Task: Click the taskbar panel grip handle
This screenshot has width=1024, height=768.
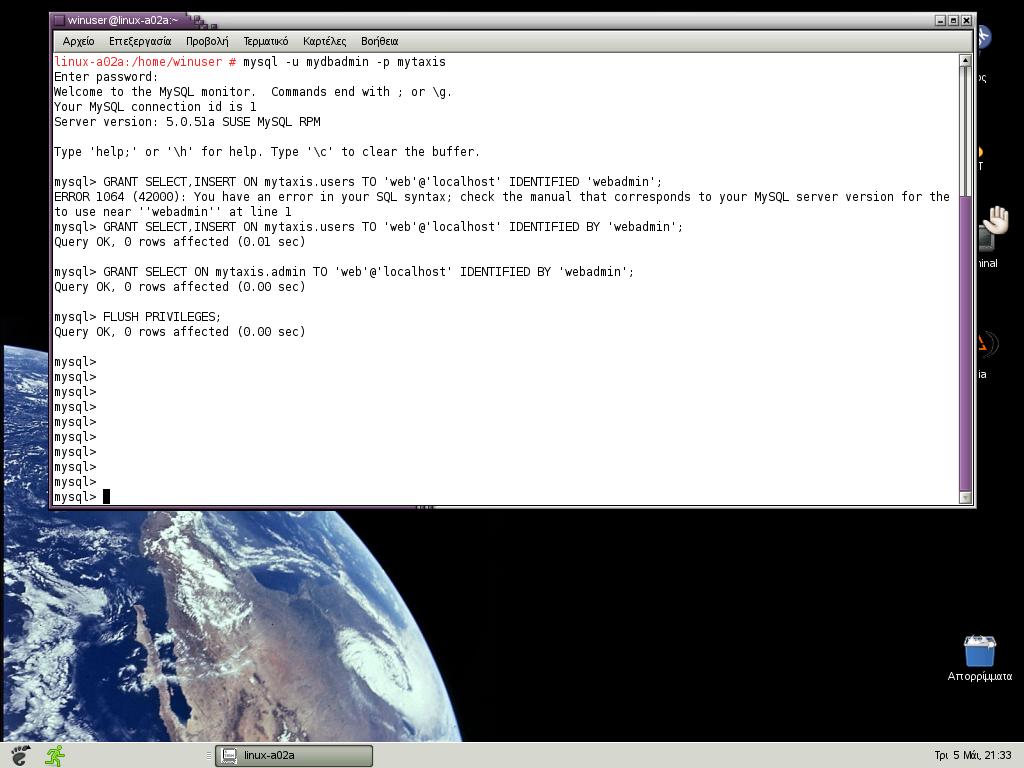Action: (x=208, y=756)
